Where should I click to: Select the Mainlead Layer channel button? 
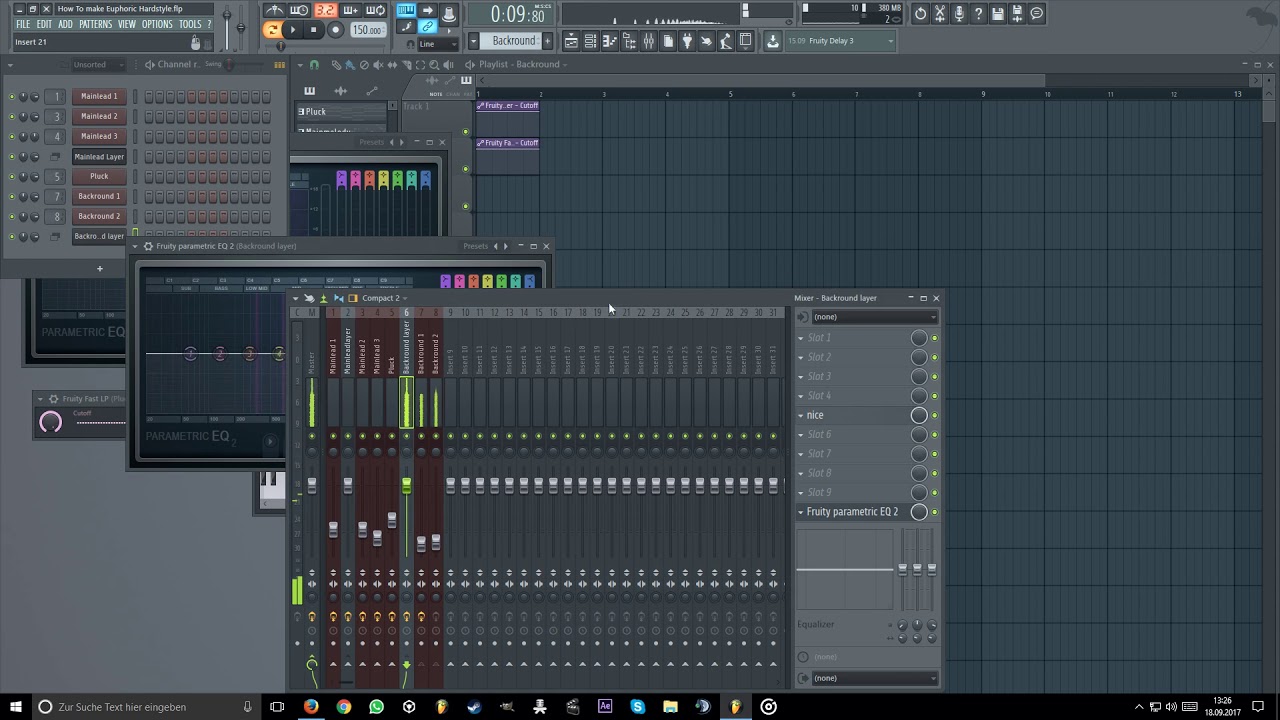[99, 156]
